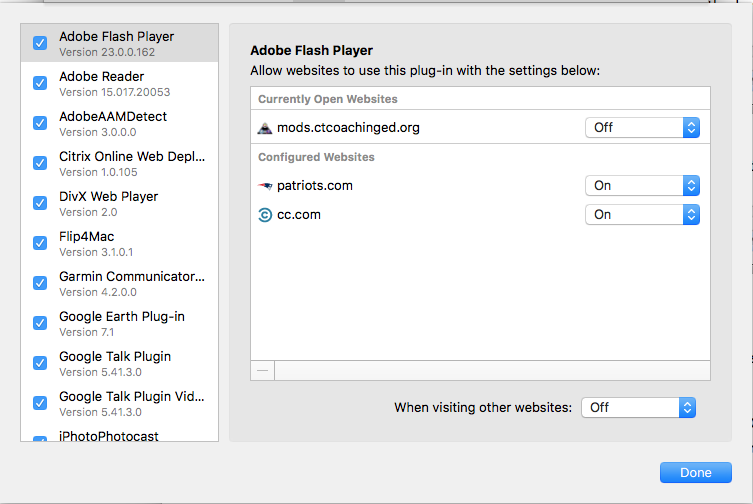Disable the Garmin Communicator plug-in checkbox
Image resolution: width=753 pixels, height=504 pixels.
point(40,283)
